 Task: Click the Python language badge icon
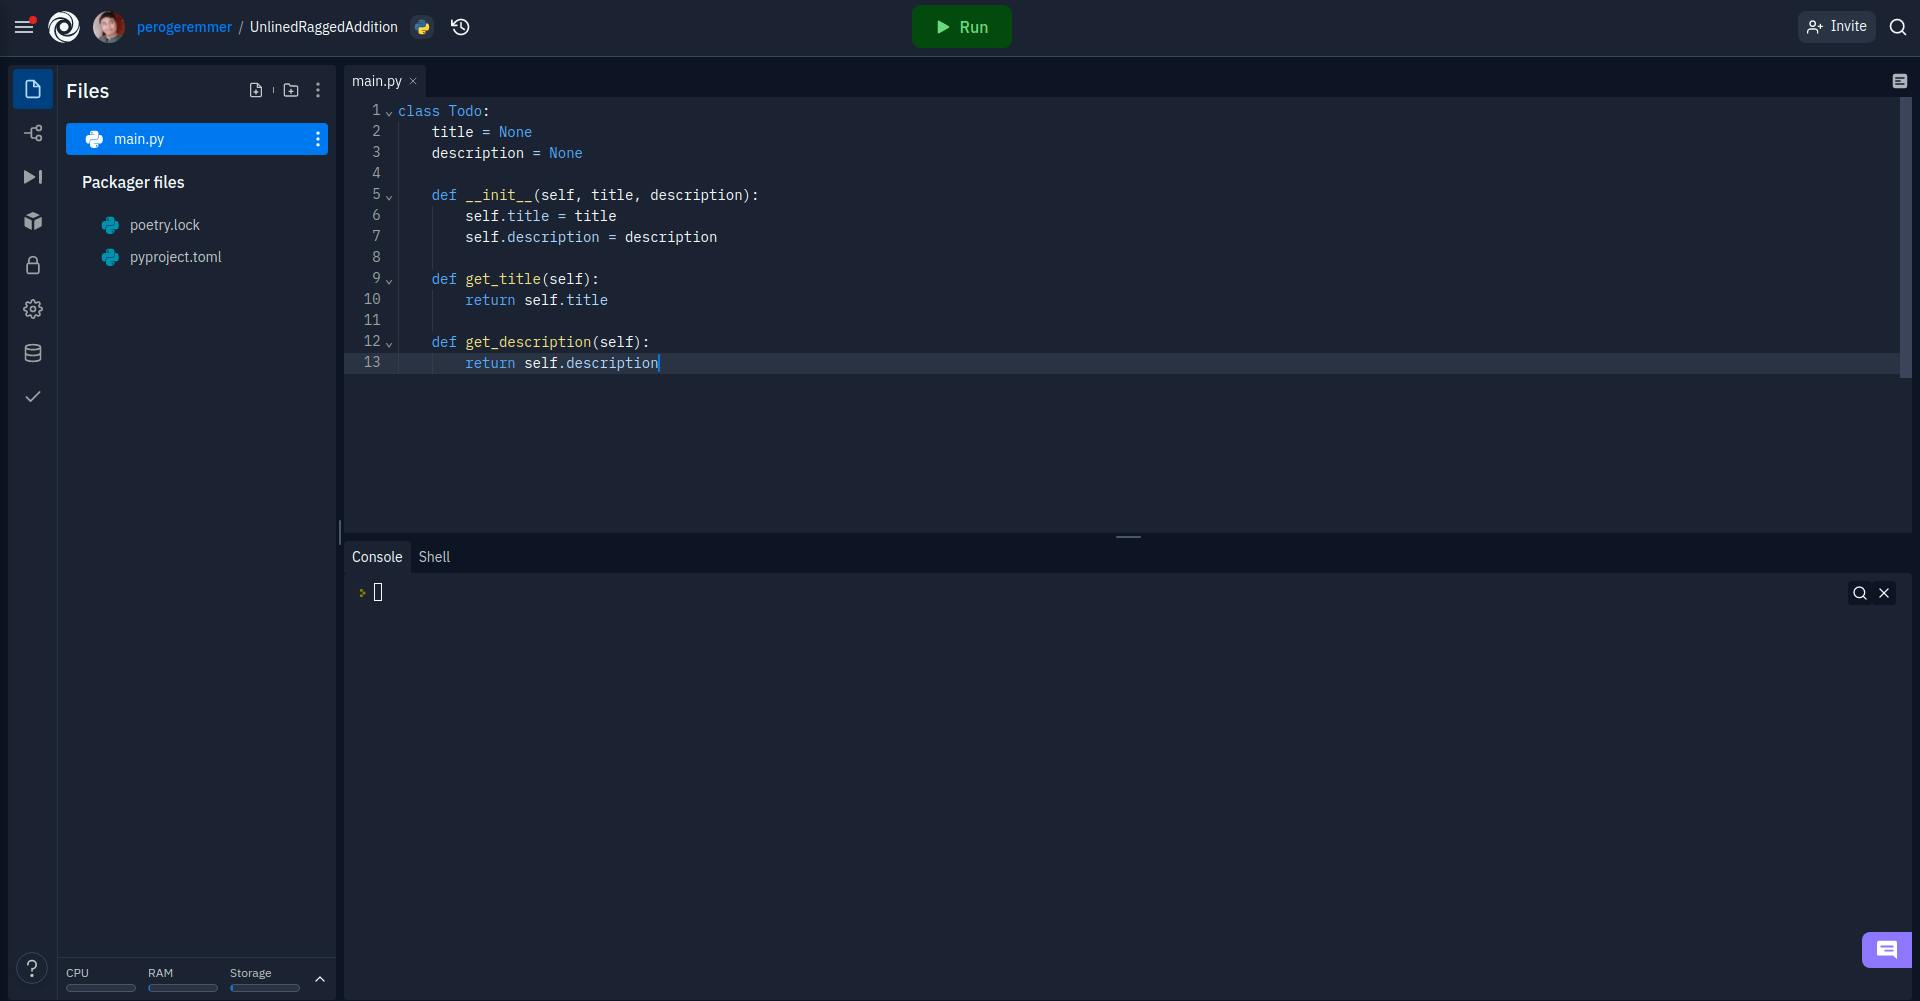point(422,27)
